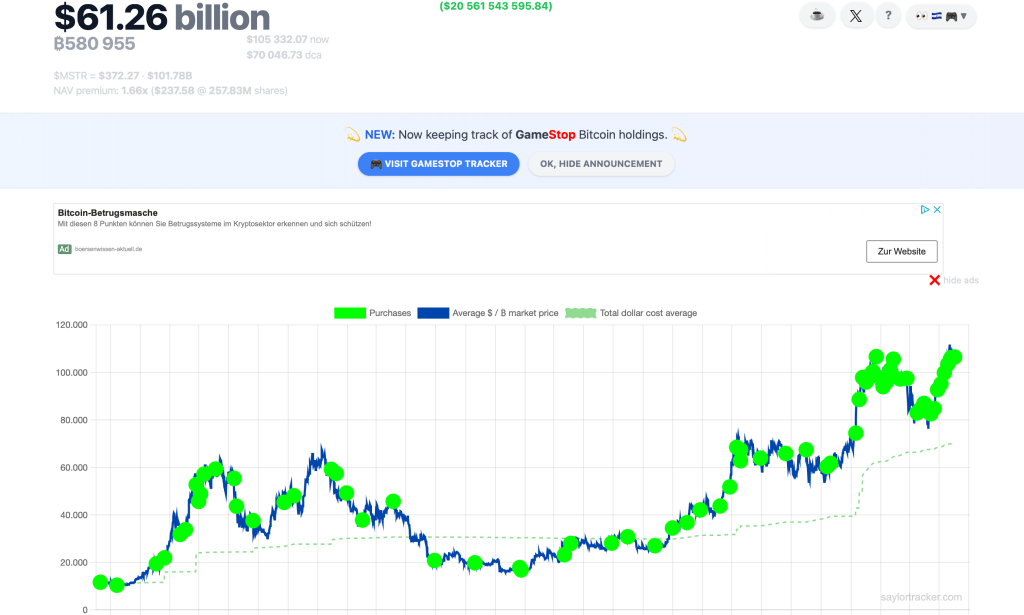Click the 60.000 y-axis label
The width and height of the screenshot is (1024, 615).
74,467
